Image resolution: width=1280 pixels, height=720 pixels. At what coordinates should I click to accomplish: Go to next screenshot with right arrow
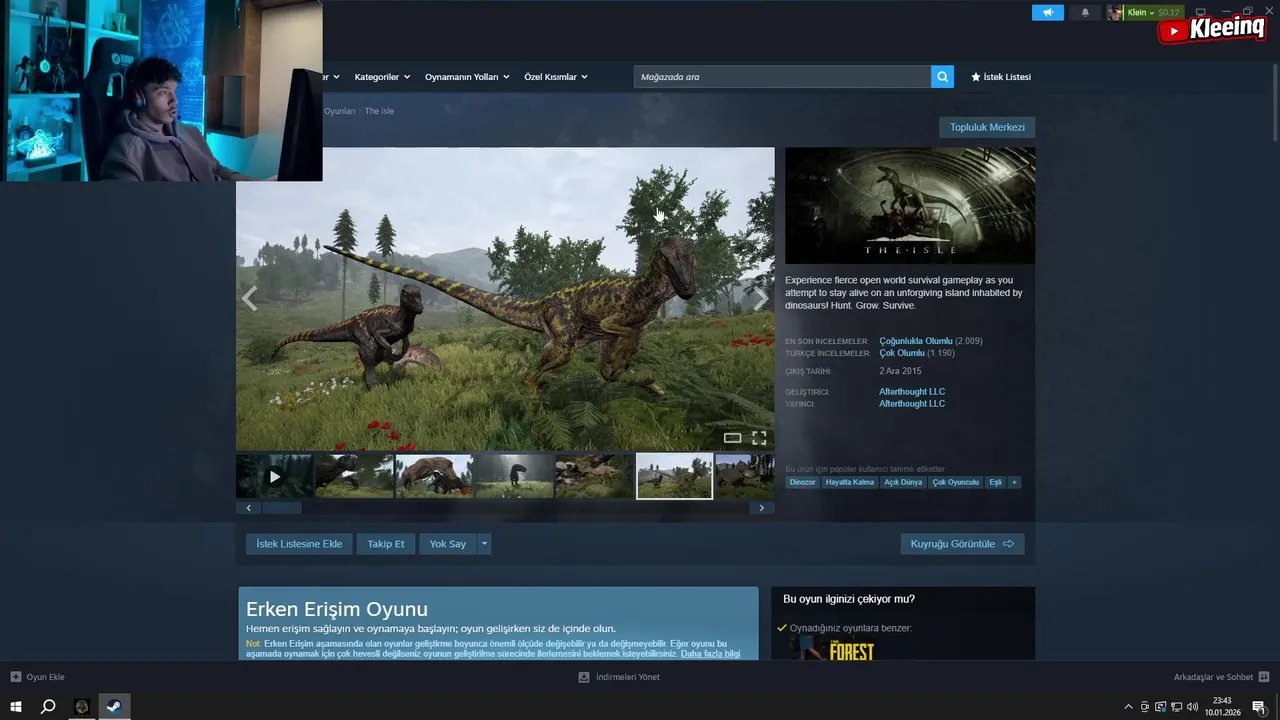pyautogui.click(x=761, y=298)
